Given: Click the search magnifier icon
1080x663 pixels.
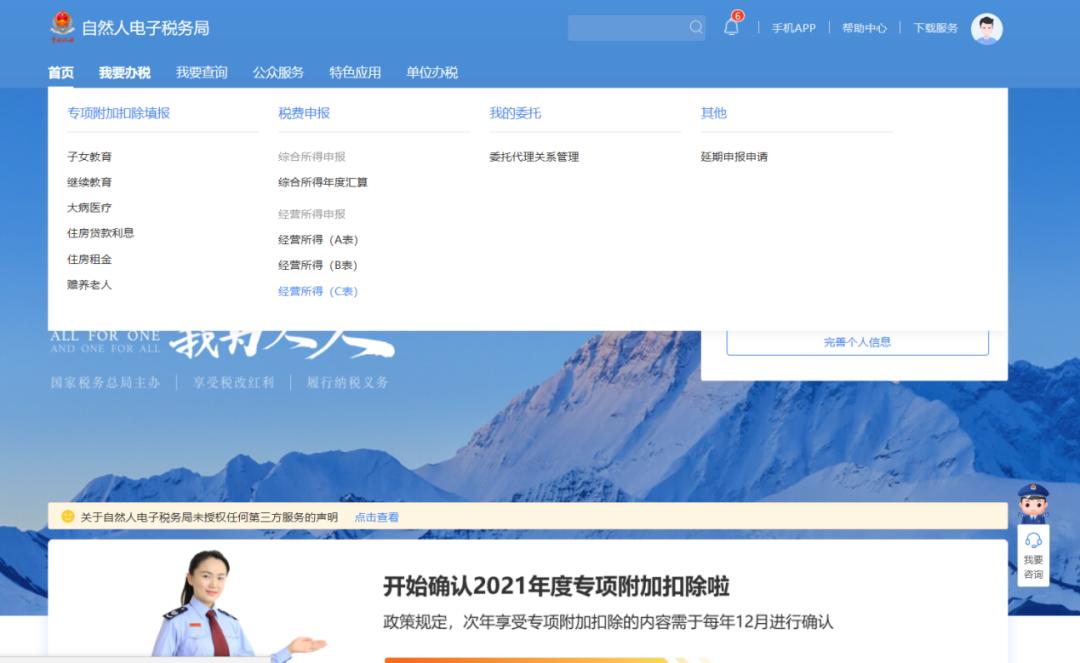Looking at the screenshot, I should [697, 27].
